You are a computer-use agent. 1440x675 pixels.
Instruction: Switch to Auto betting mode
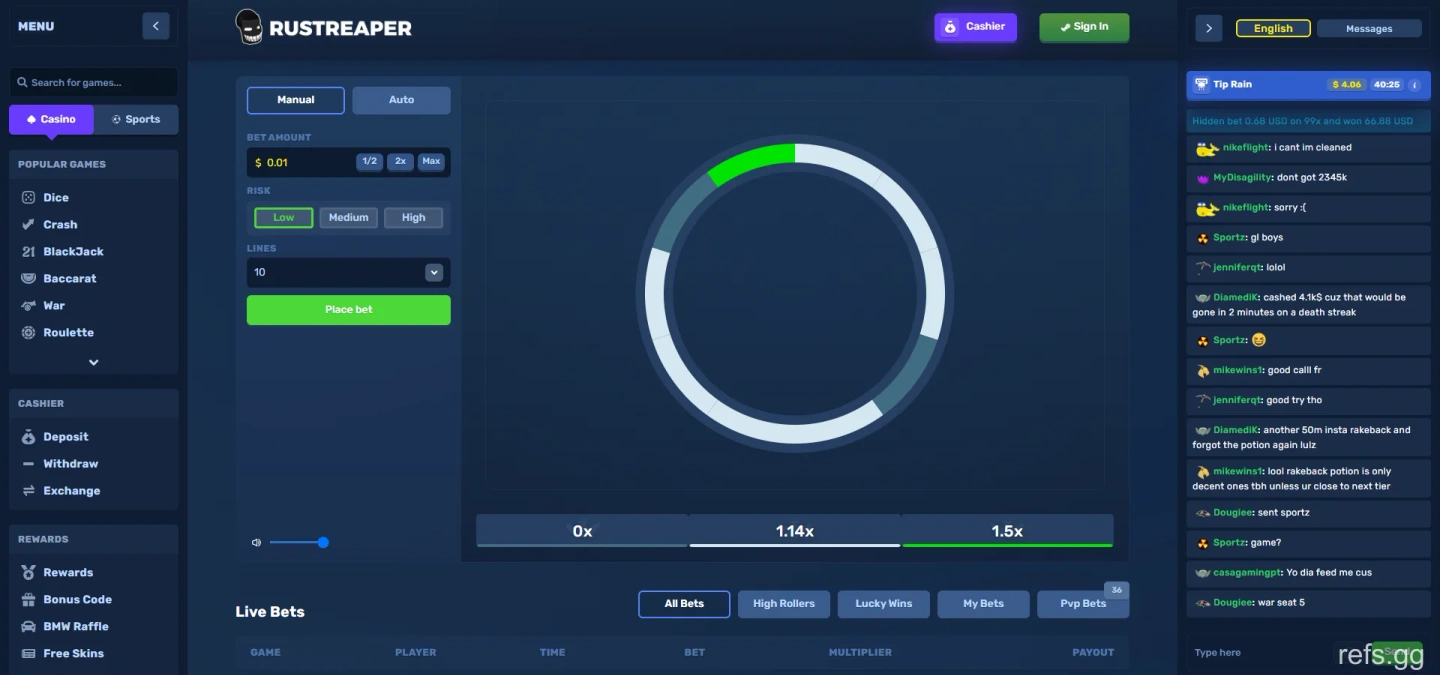[x=402, y=100]
